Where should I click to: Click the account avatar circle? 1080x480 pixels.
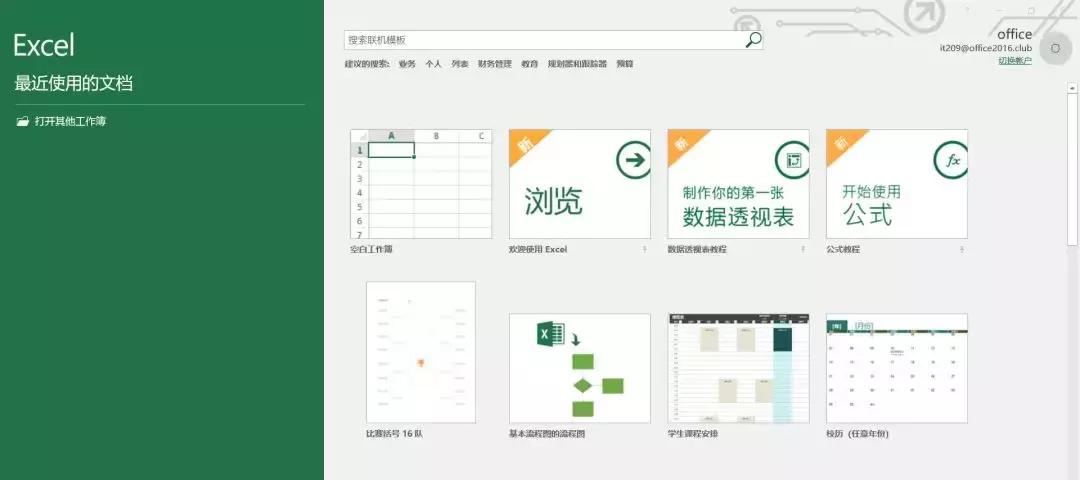coord(1055,48)
